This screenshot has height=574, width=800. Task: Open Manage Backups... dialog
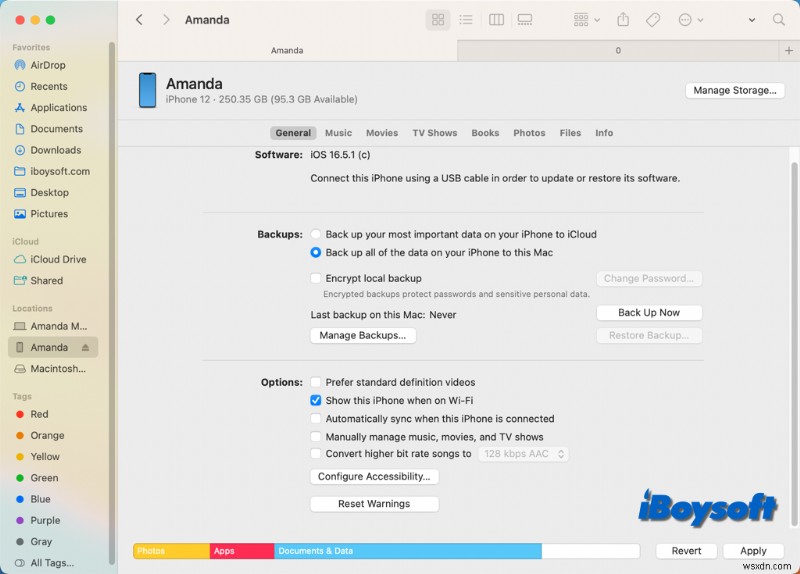click(x=363, y=335)
